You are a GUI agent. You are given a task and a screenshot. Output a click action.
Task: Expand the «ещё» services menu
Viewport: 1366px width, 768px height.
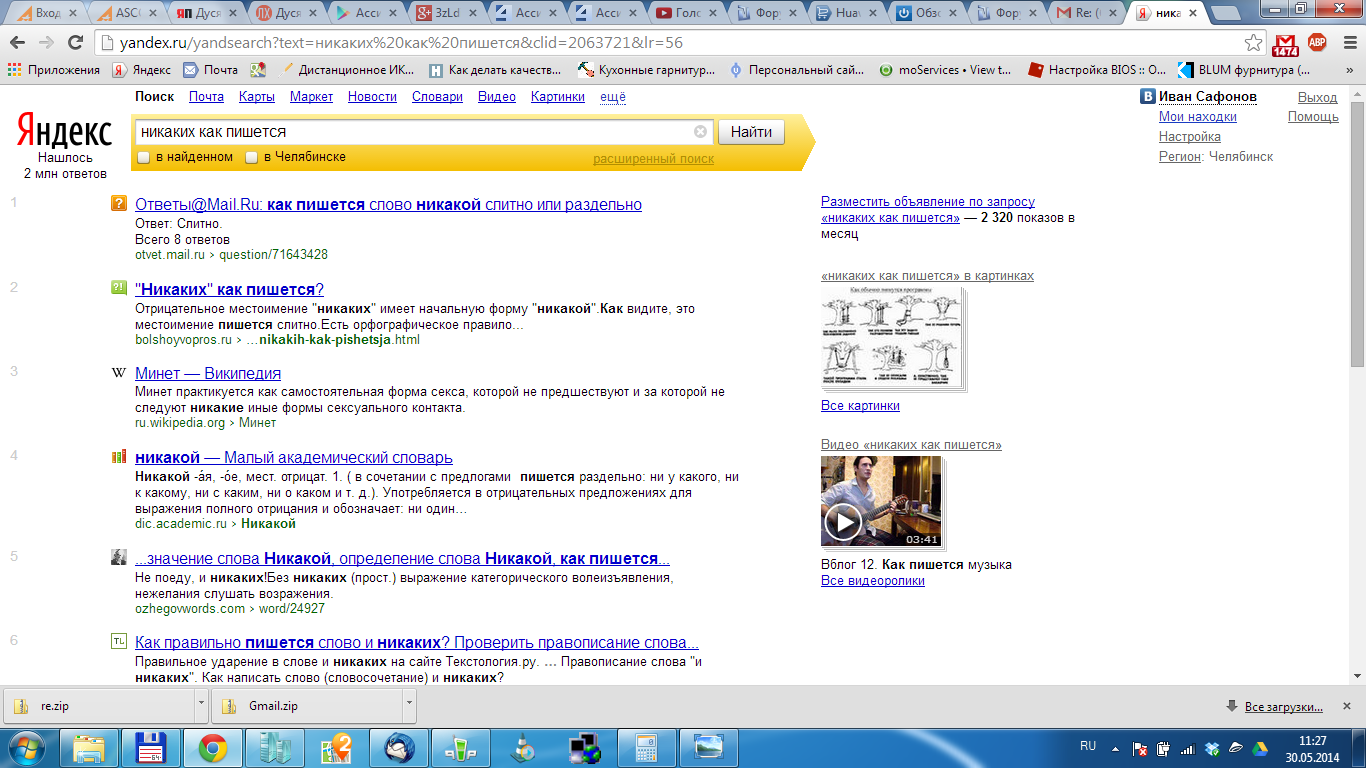pos(612,97)
